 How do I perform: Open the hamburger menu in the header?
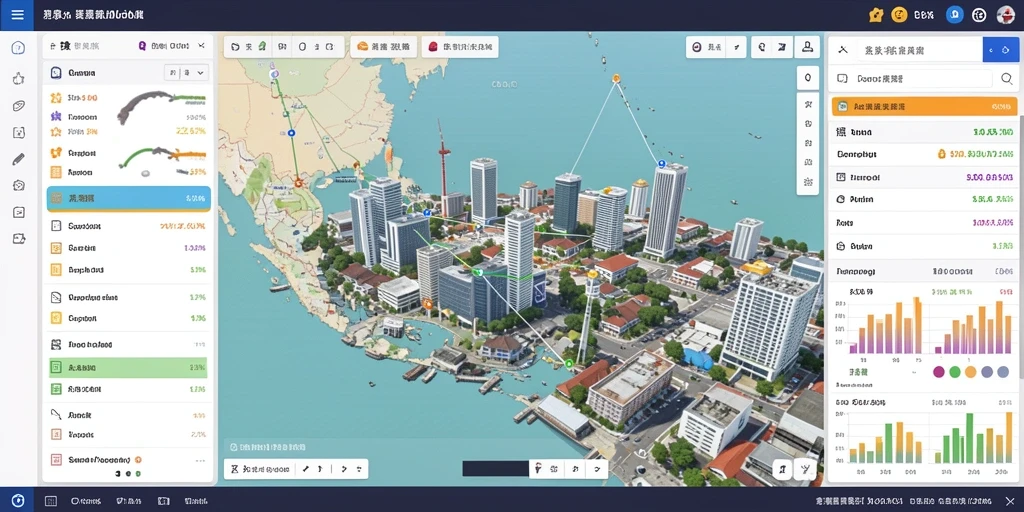click(x=18, y=14)
